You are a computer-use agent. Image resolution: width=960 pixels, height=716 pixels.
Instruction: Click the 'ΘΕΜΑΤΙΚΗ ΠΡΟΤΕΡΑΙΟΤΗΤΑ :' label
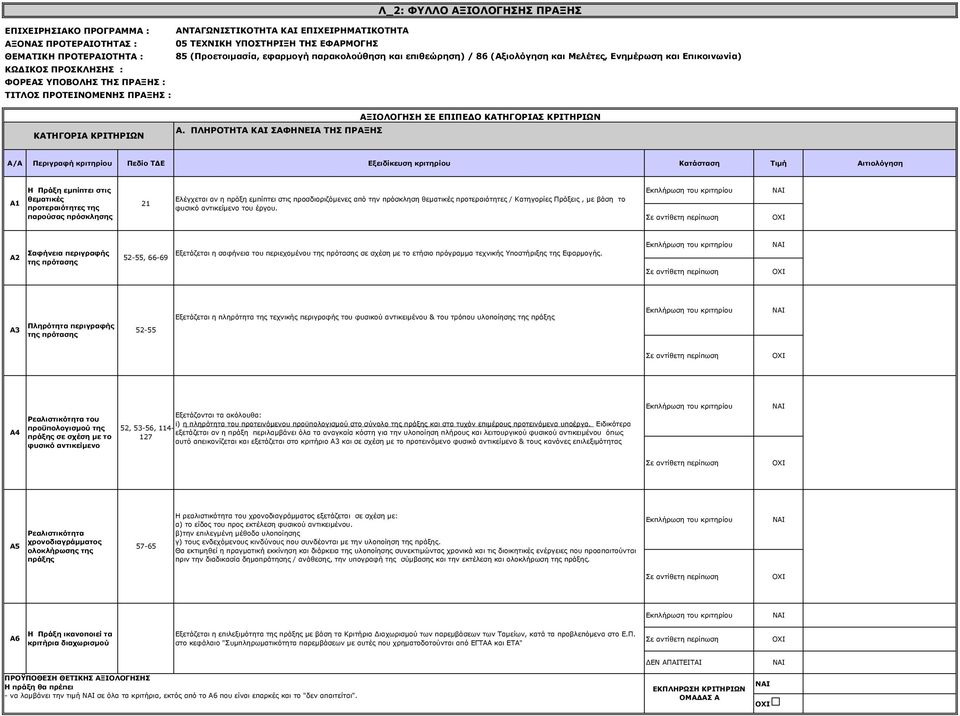coord(73,56)
